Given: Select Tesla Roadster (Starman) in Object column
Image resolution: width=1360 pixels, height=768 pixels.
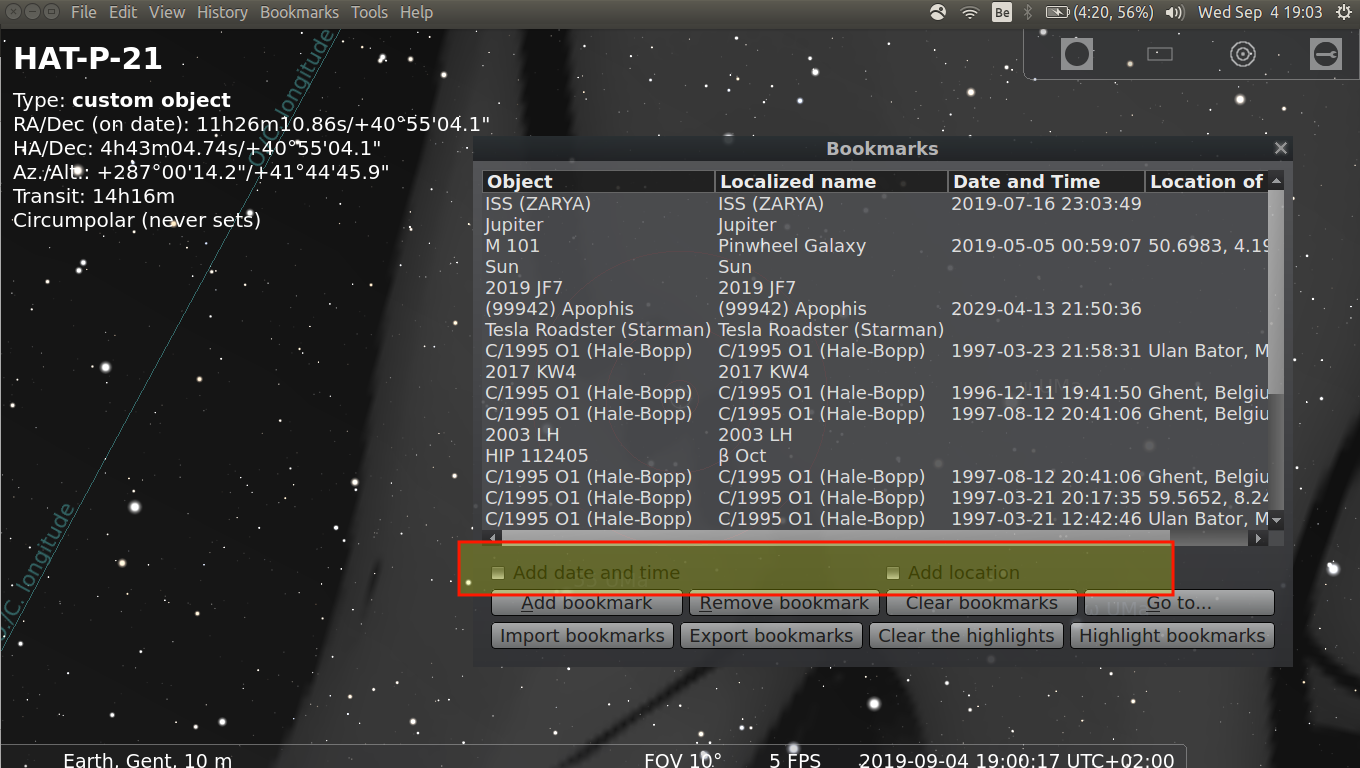Looking at the screenshot, I should tap(598, 329).
